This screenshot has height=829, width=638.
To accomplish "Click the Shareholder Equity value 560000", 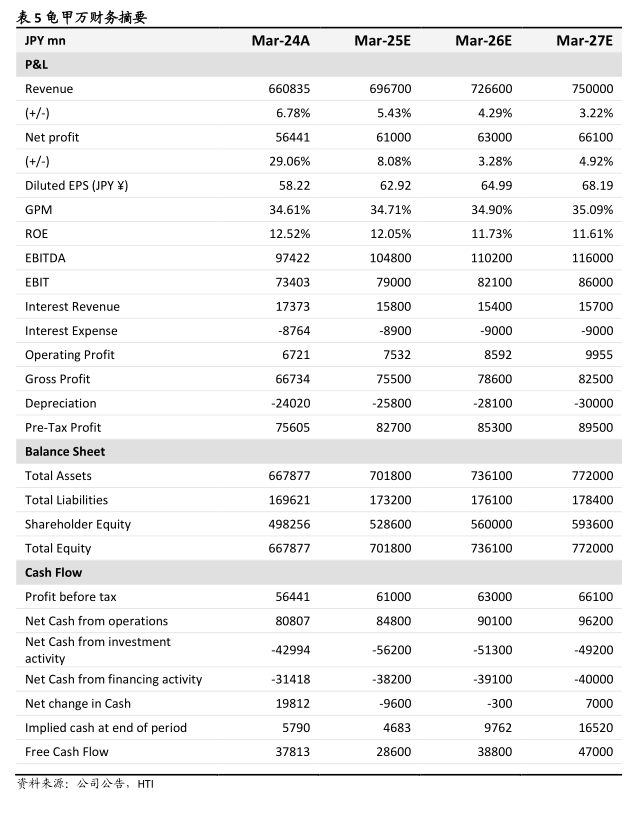I will click(x=491, y=524).
